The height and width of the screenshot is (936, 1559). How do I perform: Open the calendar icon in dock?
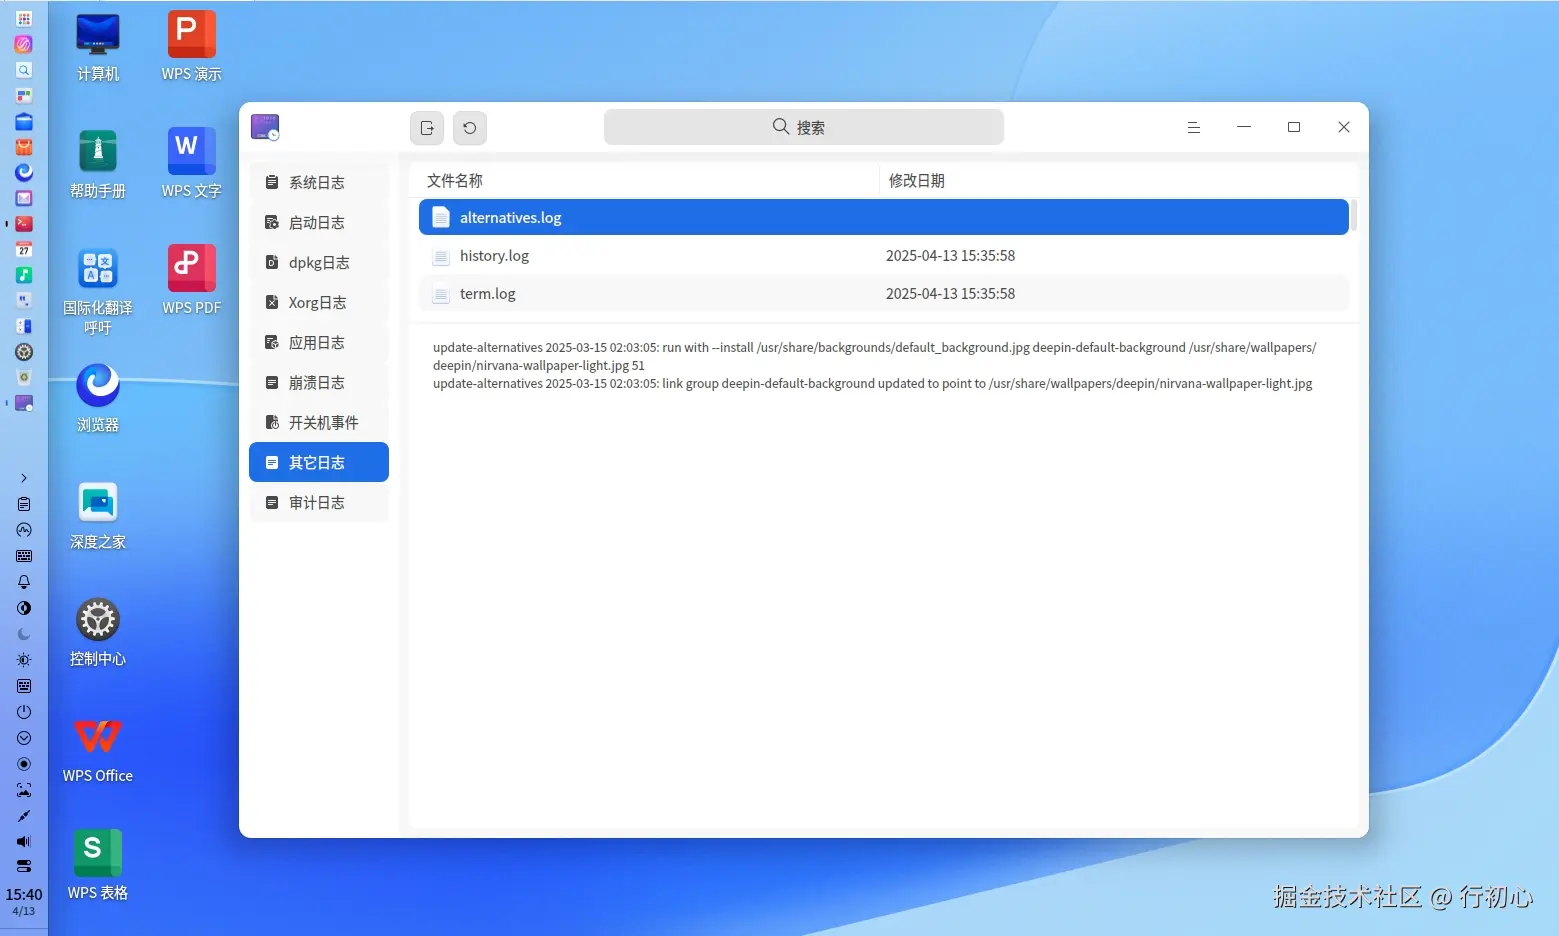point(24,250)
